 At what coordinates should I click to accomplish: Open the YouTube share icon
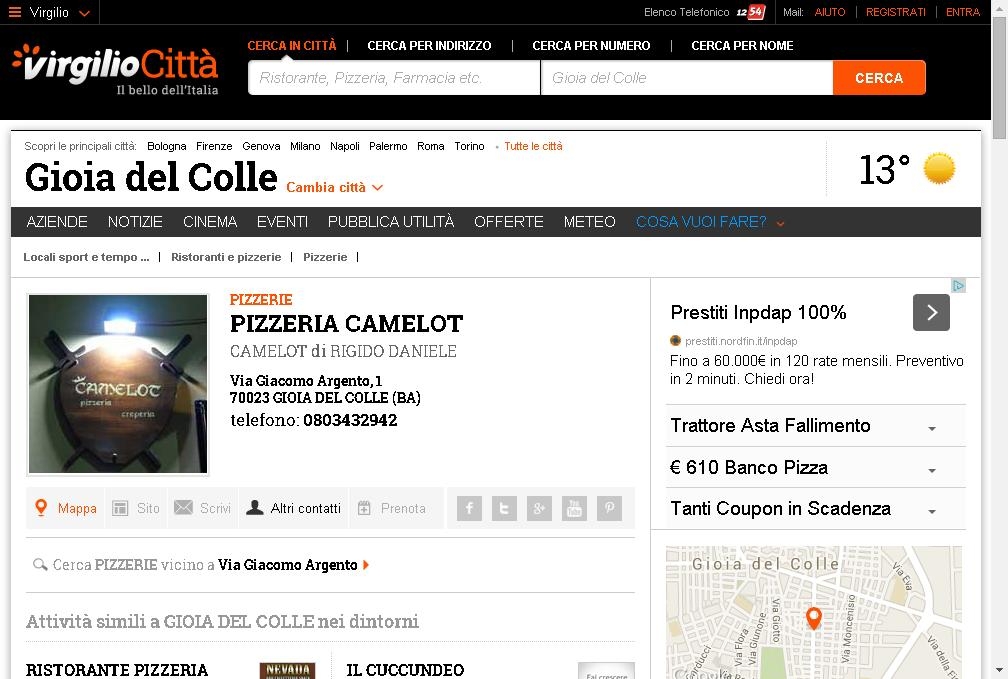coord(574,509)
